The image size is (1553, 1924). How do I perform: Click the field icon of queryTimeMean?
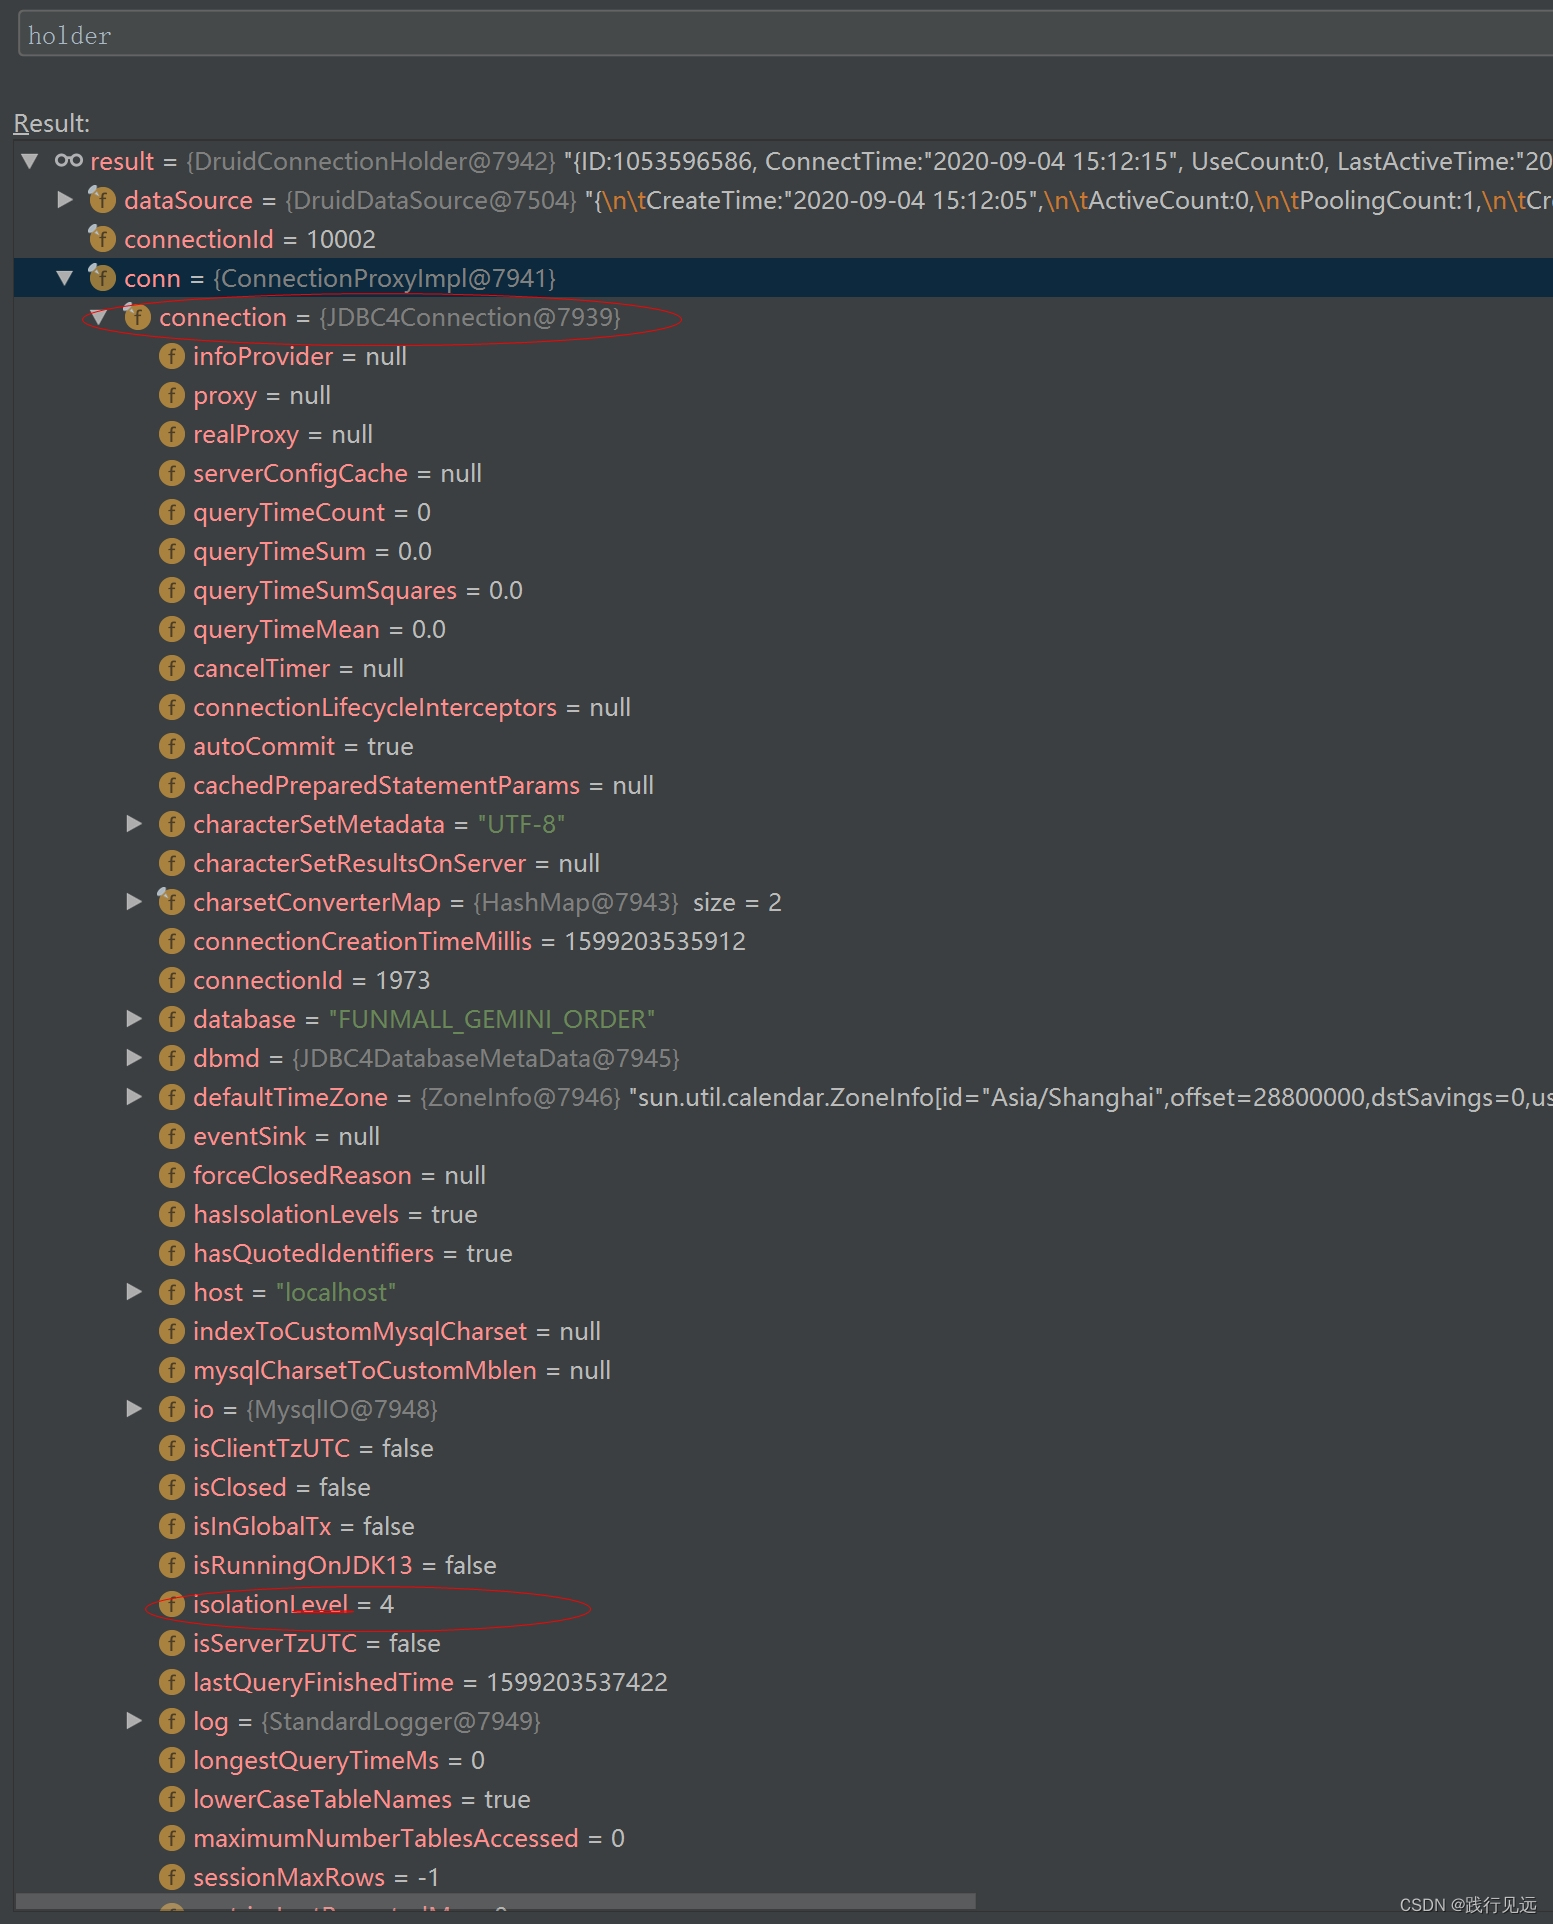point(172,629)
